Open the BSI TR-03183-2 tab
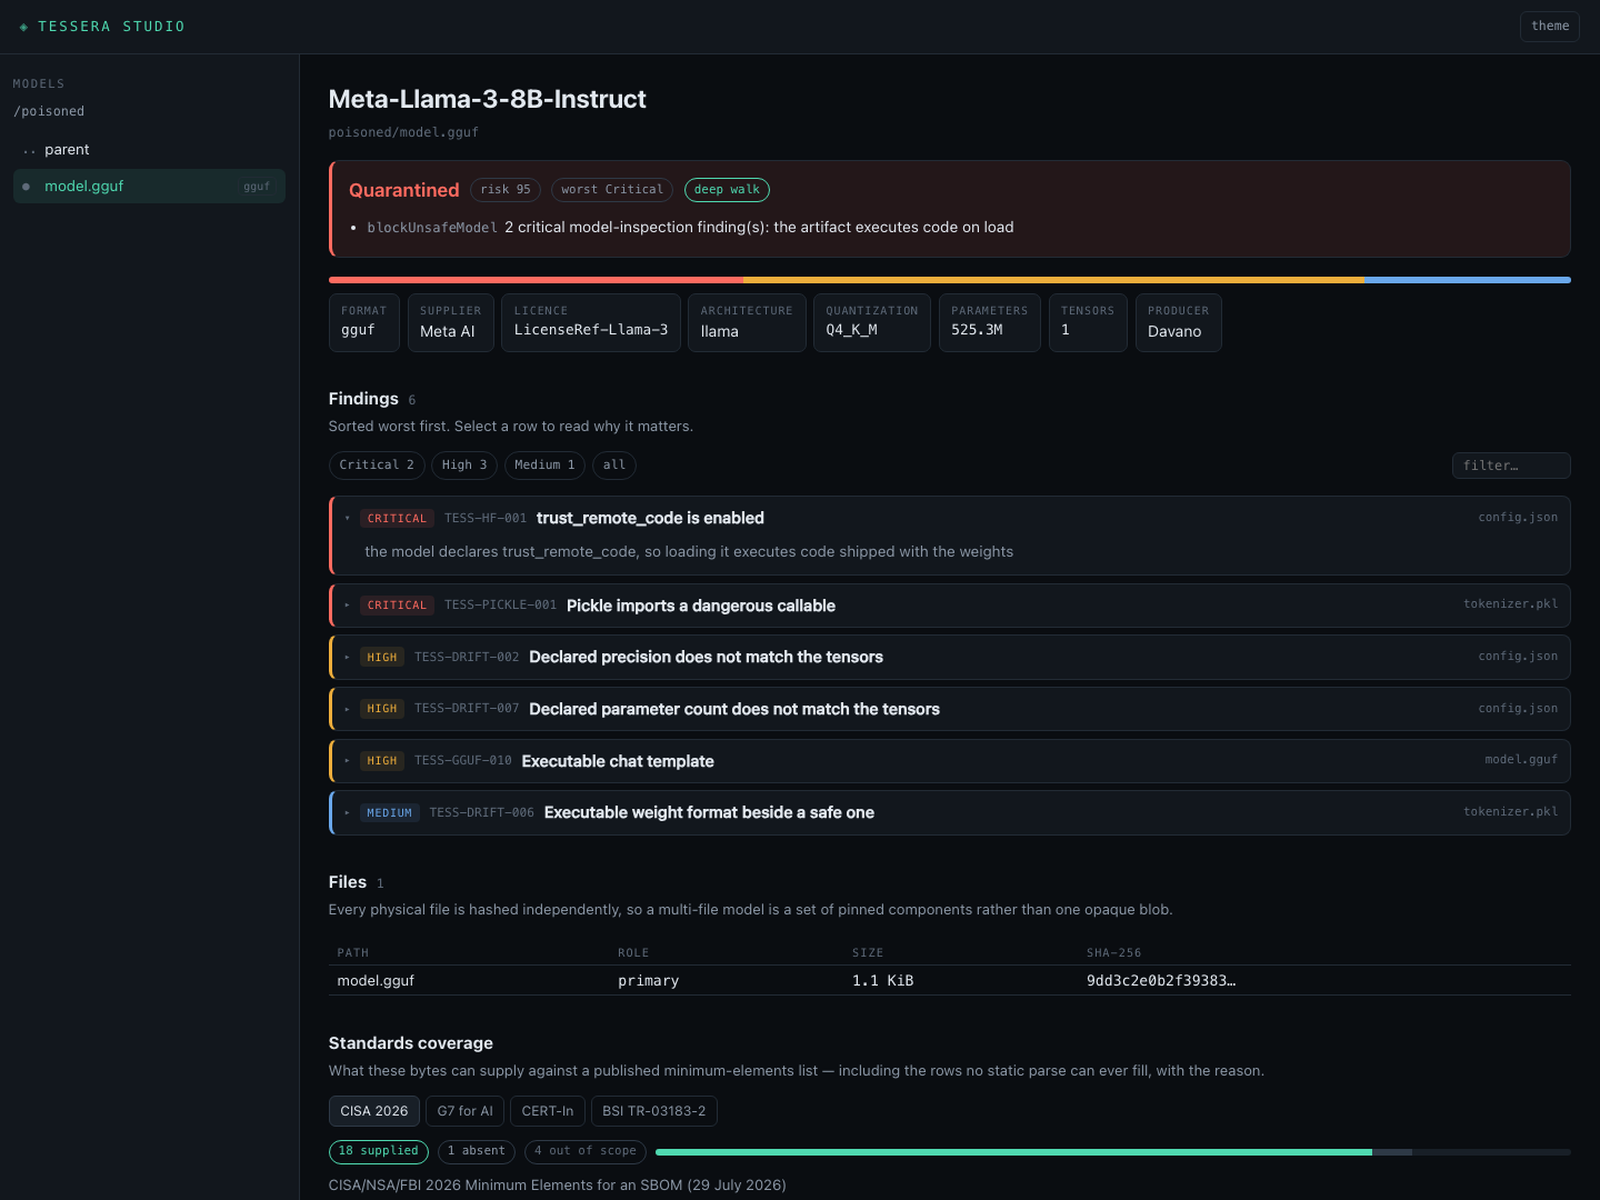1600x1200 pixels. click(654, 1111)
